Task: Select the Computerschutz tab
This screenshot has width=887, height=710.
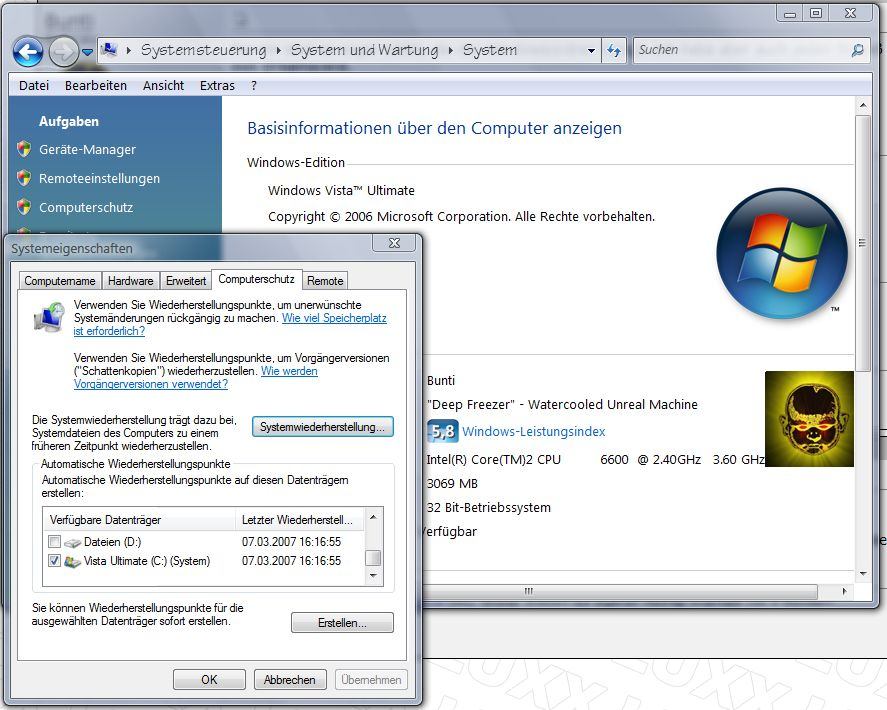Action: 257,279
